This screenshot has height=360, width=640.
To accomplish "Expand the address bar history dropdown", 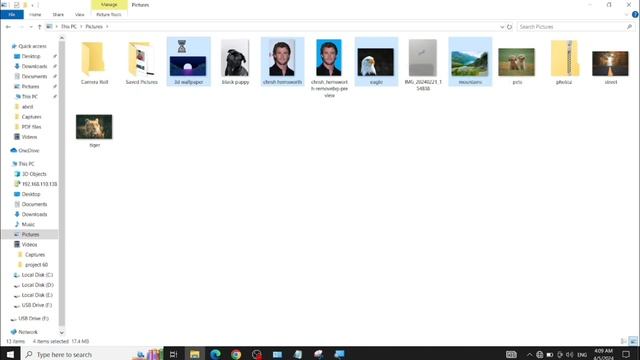I will click(502, 27).
